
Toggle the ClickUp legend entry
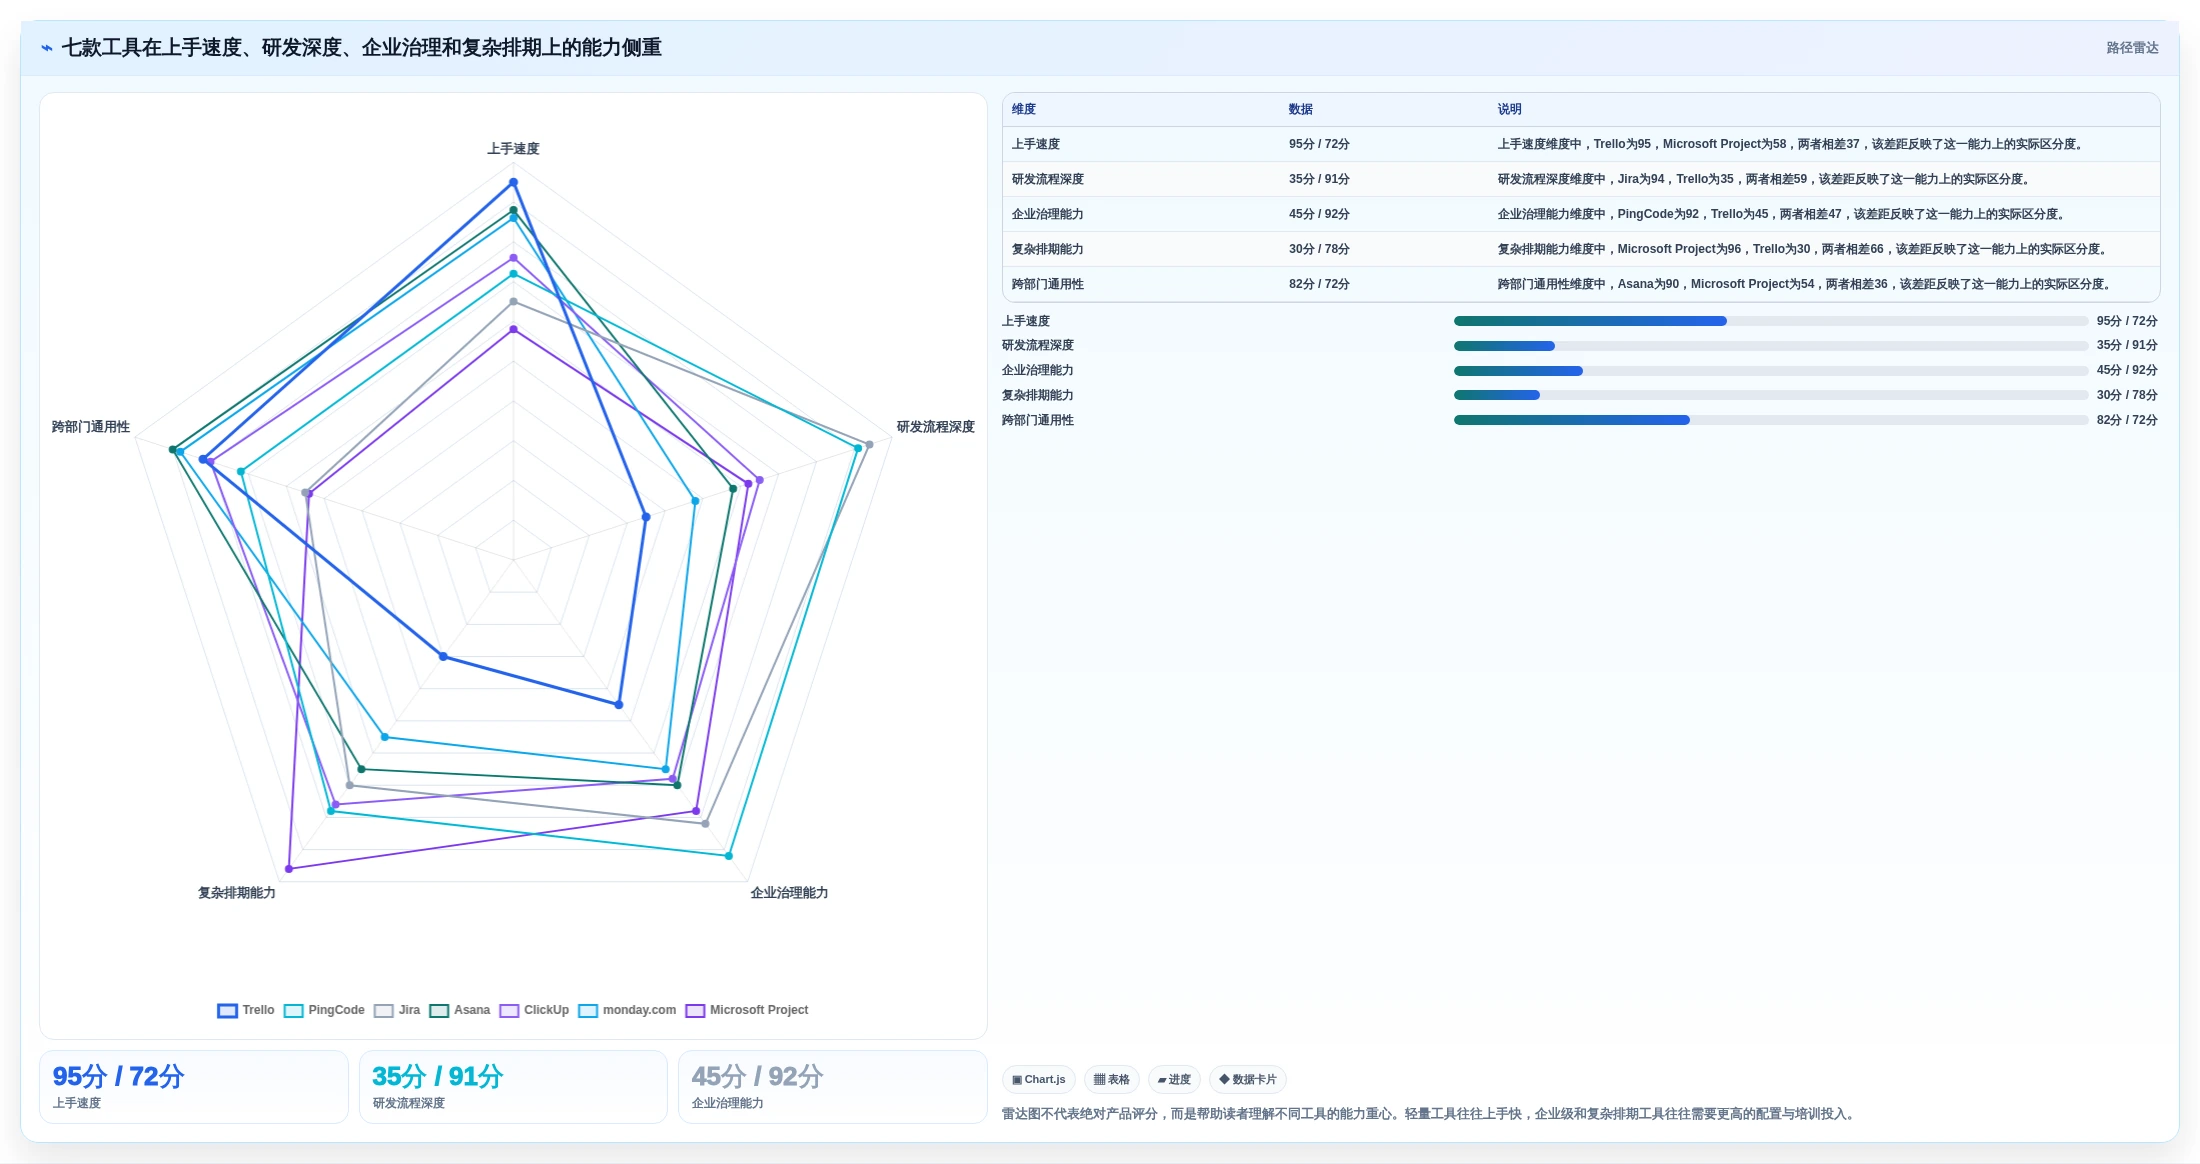pos(534,1010)
